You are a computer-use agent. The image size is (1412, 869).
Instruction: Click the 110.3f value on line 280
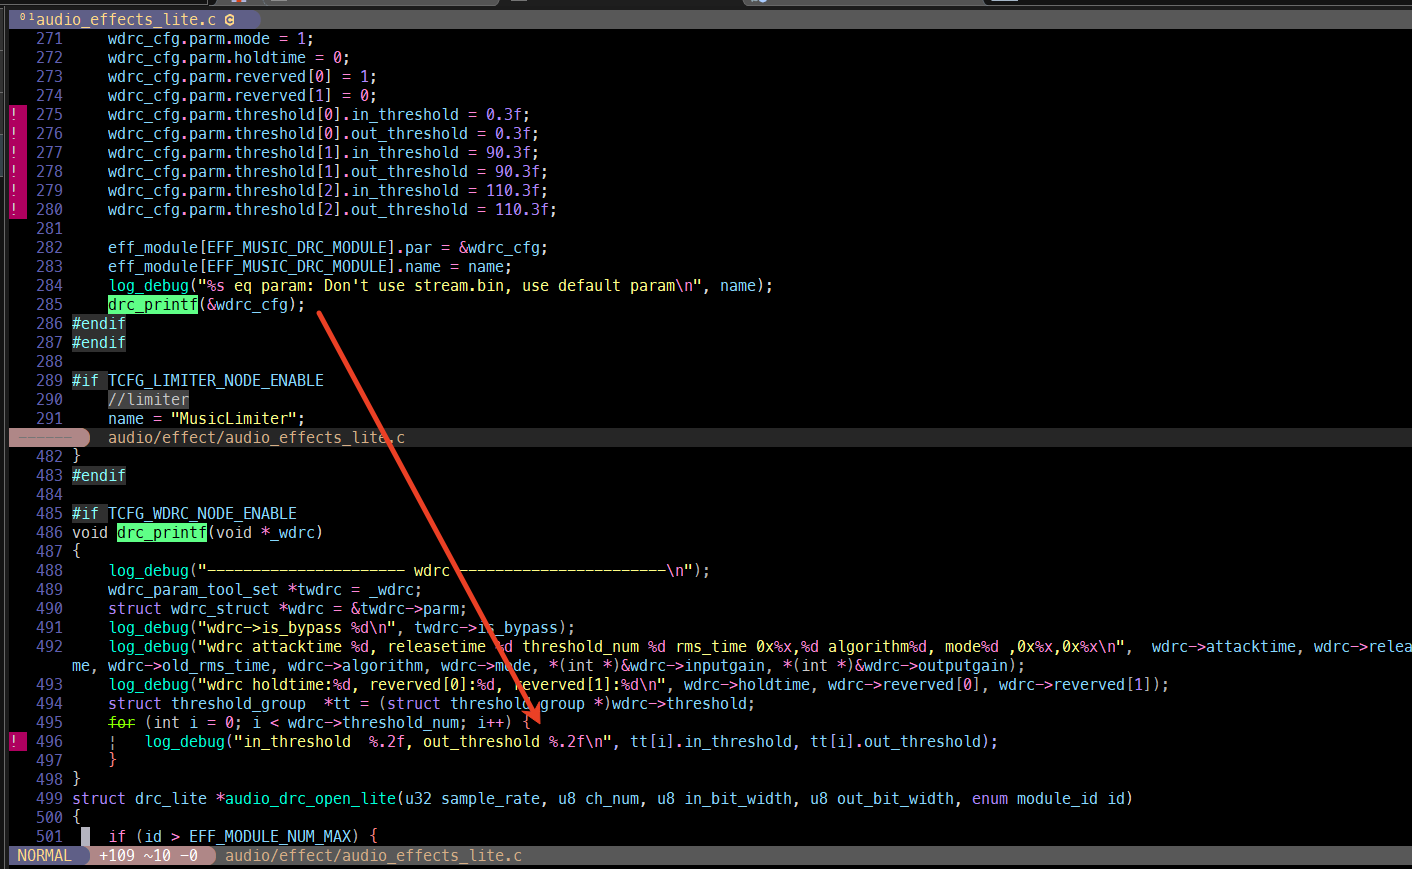[522, 210]
